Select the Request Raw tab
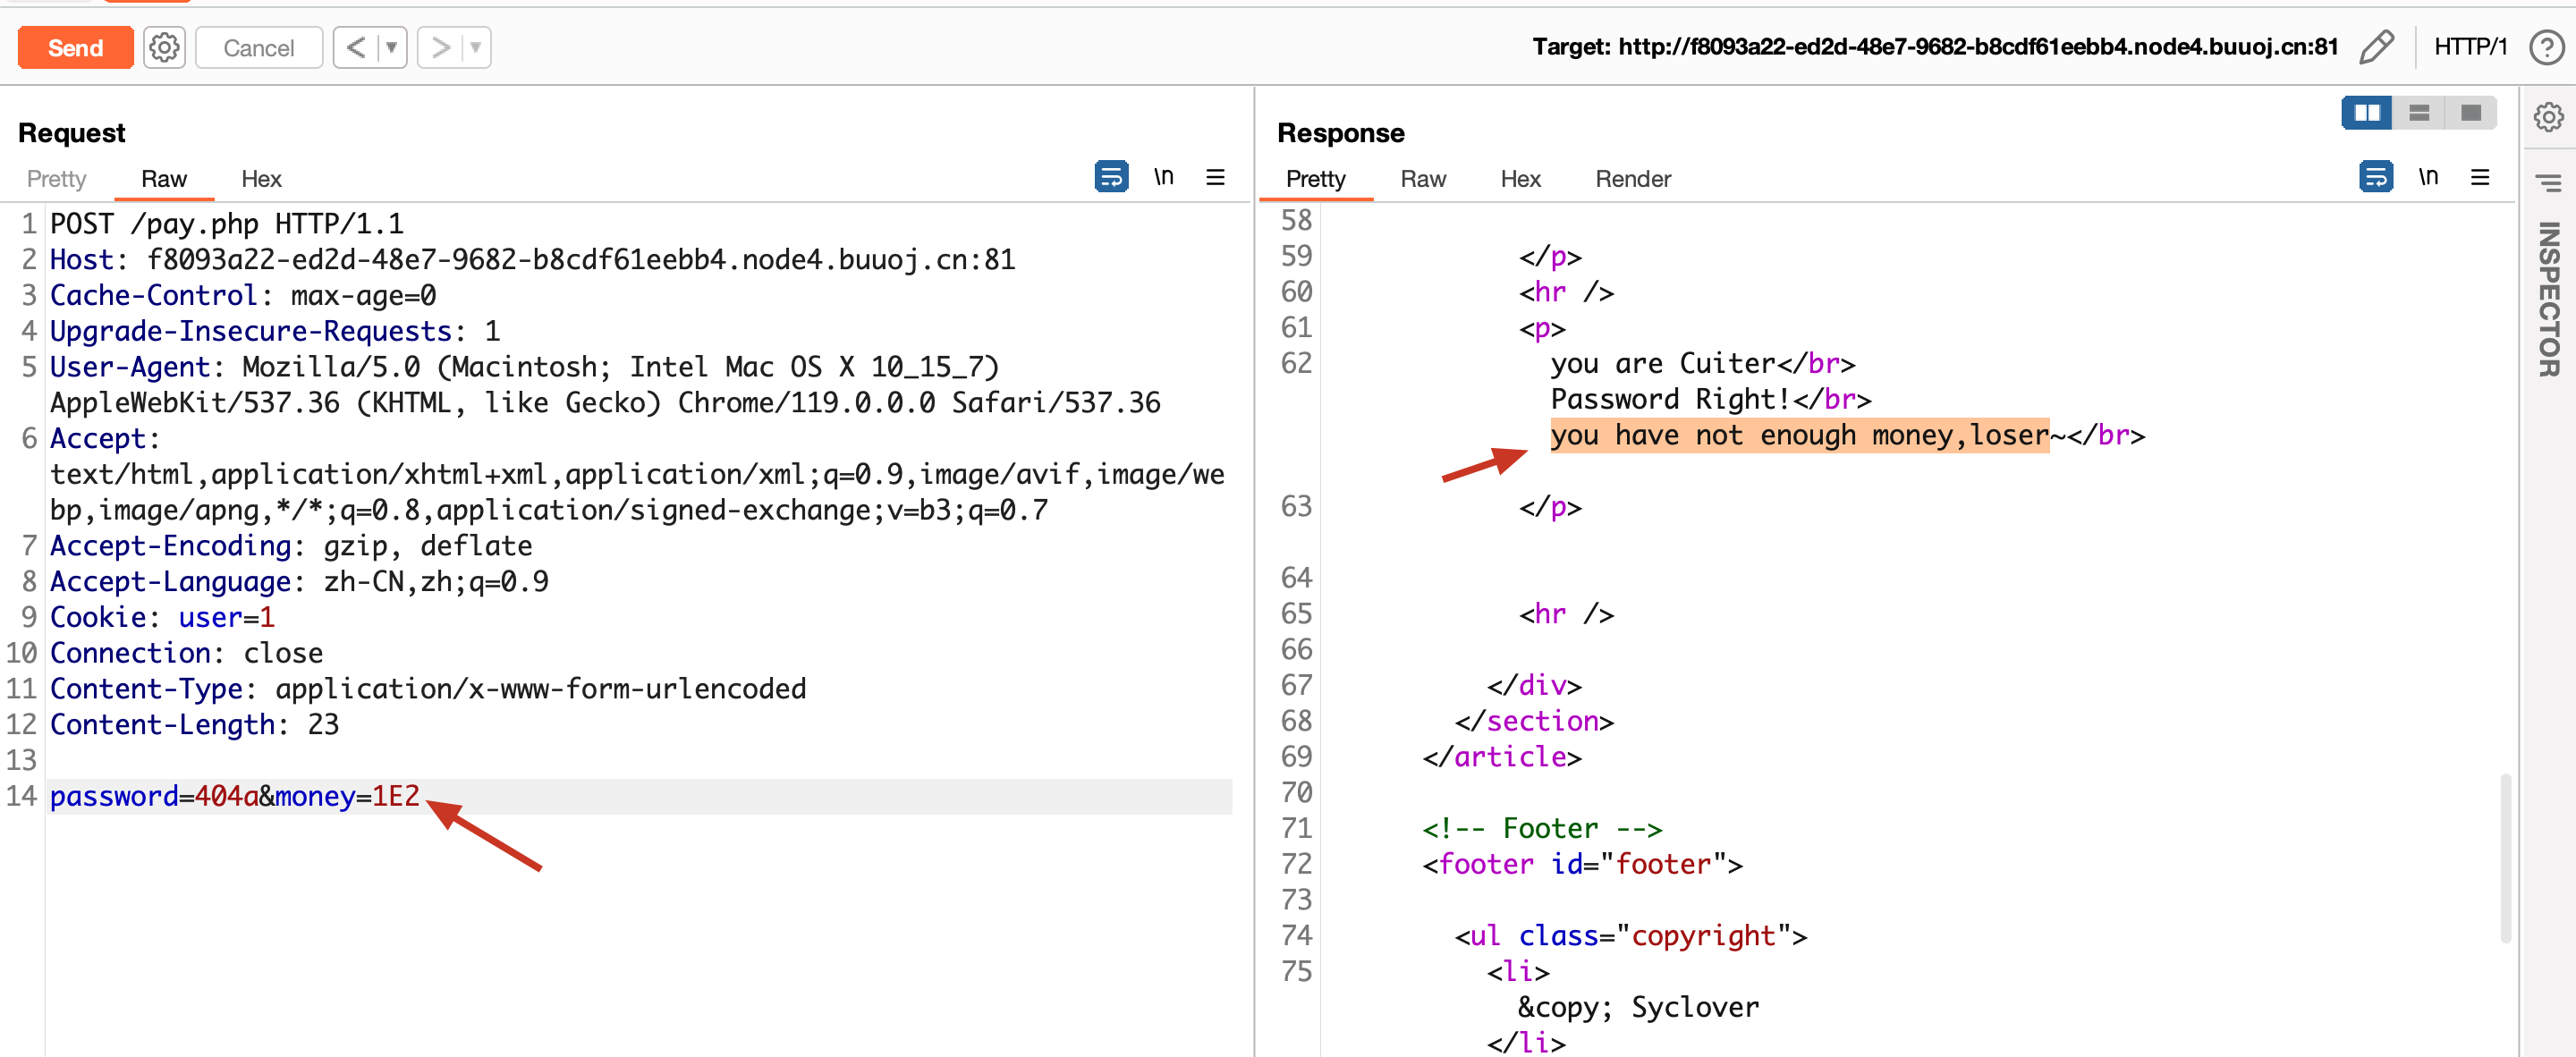Viewport: 2576px width, 1057px height. pyautogui.click(x=164, y=179)
